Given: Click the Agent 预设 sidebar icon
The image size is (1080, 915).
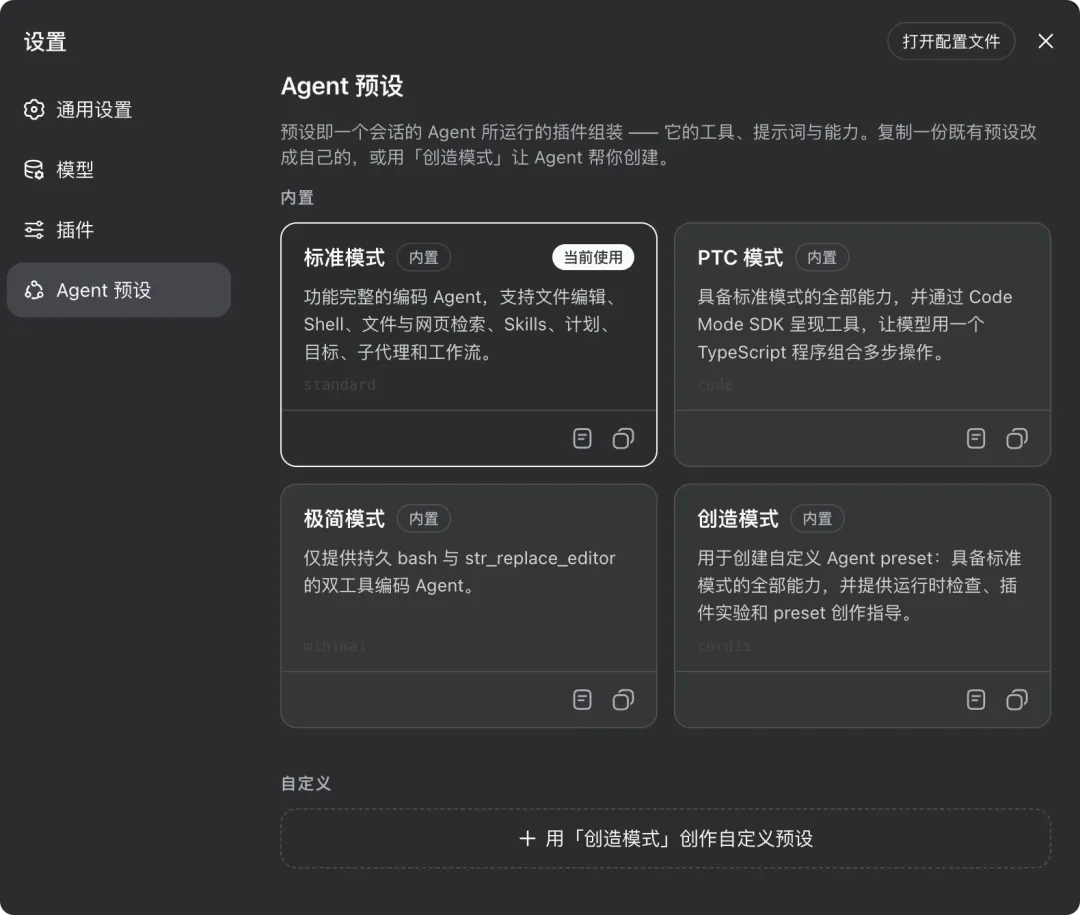Looking at the screenshot, I should [34, 290].
